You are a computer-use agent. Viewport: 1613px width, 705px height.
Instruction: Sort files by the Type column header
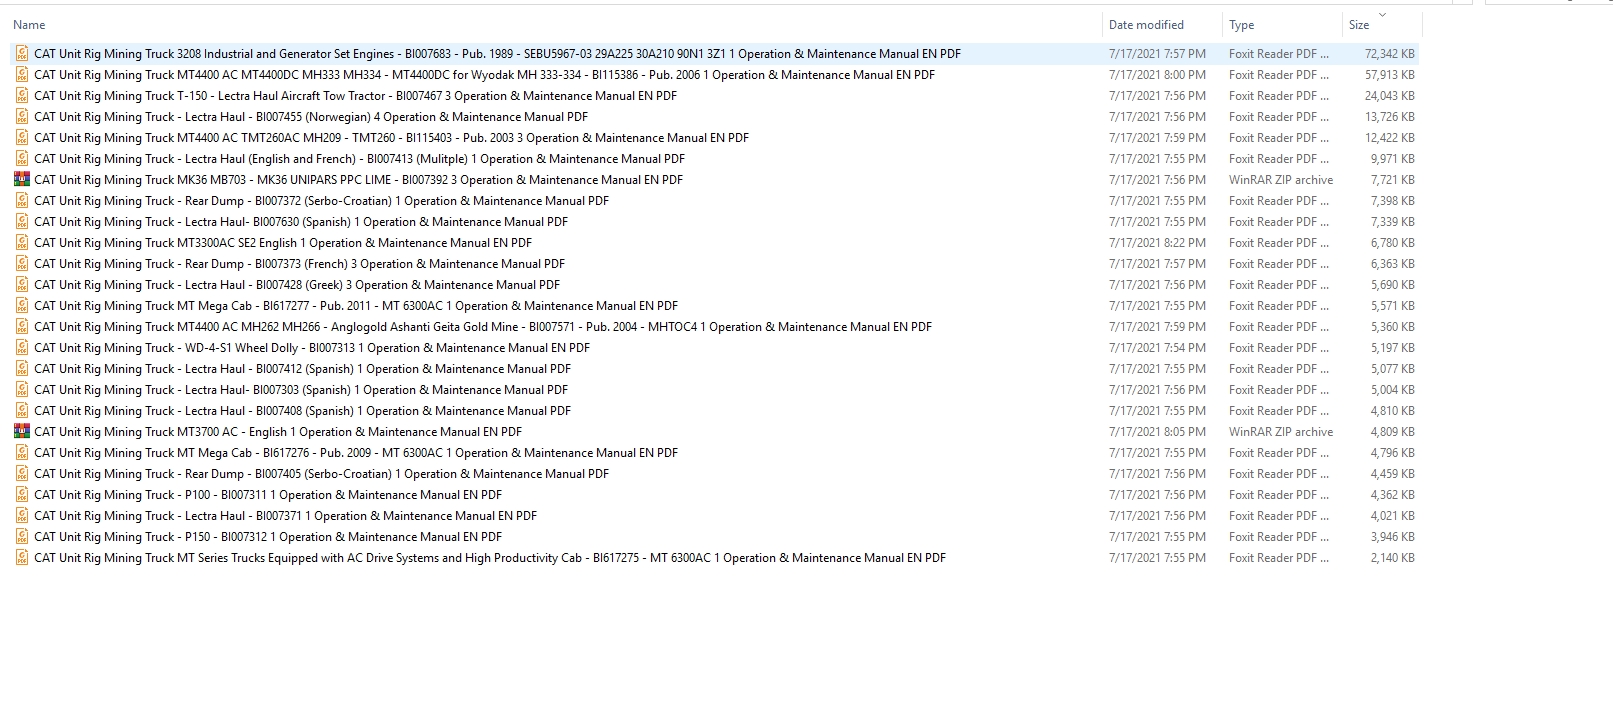[x=1242, y=25]
